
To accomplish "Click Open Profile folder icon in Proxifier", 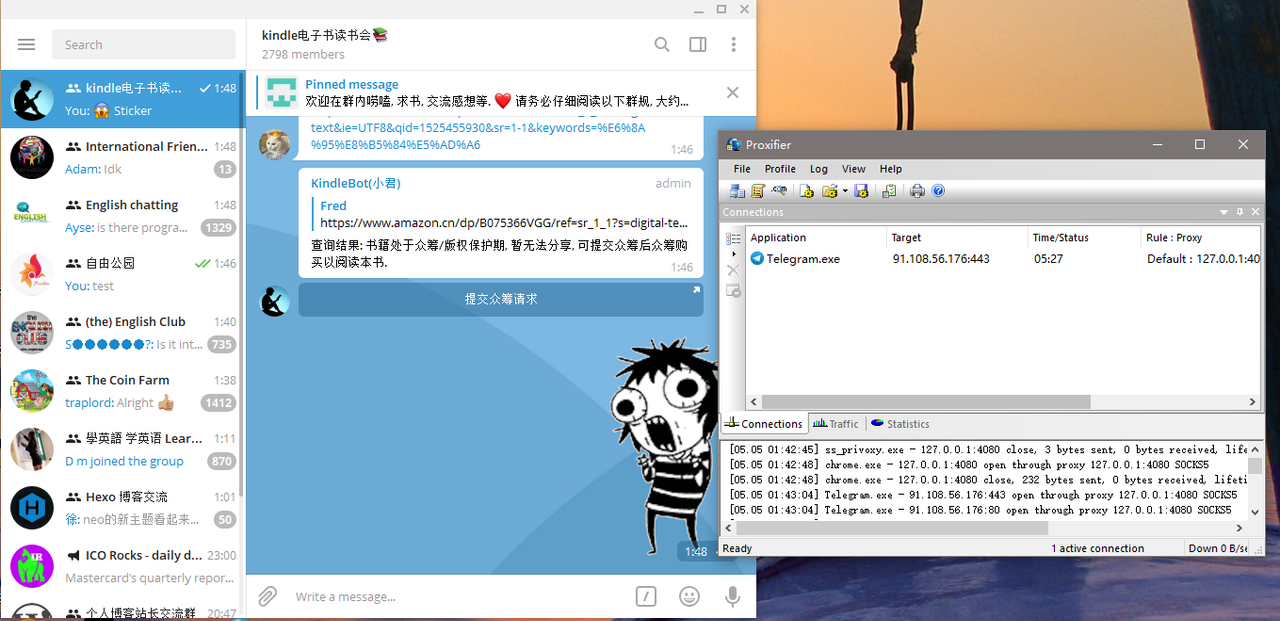I will pos(829,191).
